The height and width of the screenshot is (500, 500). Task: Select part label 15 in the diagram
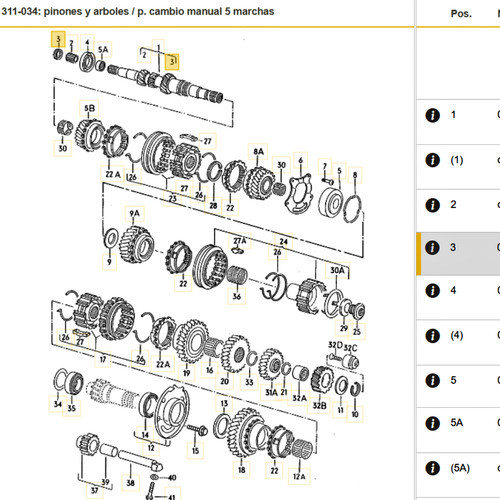click(x=195, y=451)
